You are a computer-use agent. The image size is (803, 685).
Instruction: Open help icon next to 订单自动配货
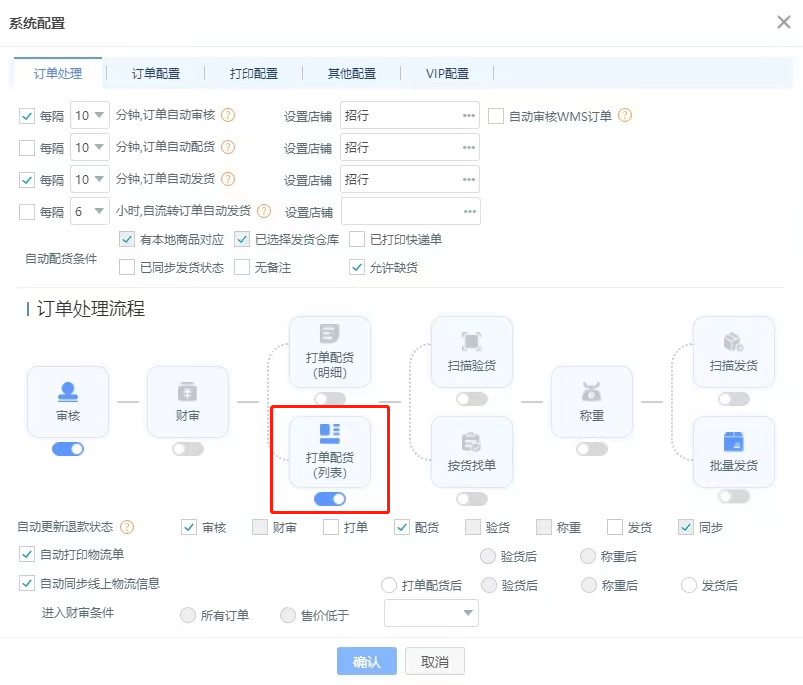(x=228, y=147)
